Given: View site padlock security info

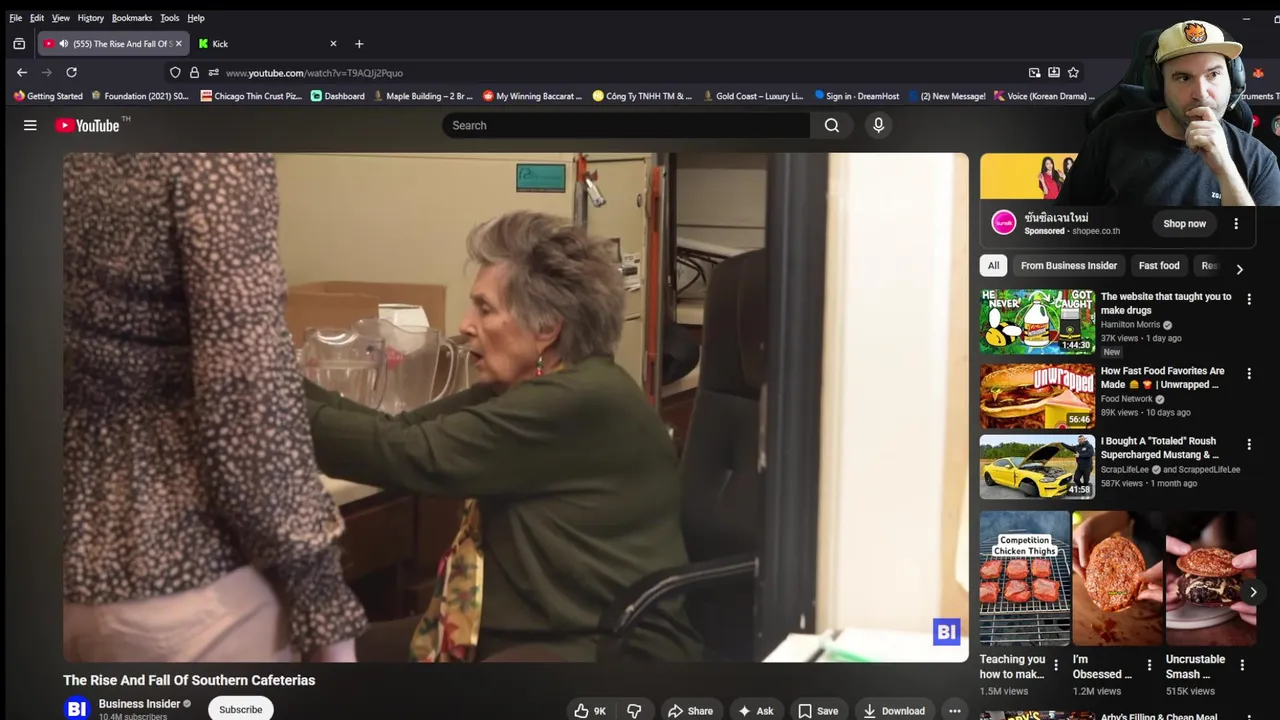Looking at the screenshot, I should pos(194,72).
